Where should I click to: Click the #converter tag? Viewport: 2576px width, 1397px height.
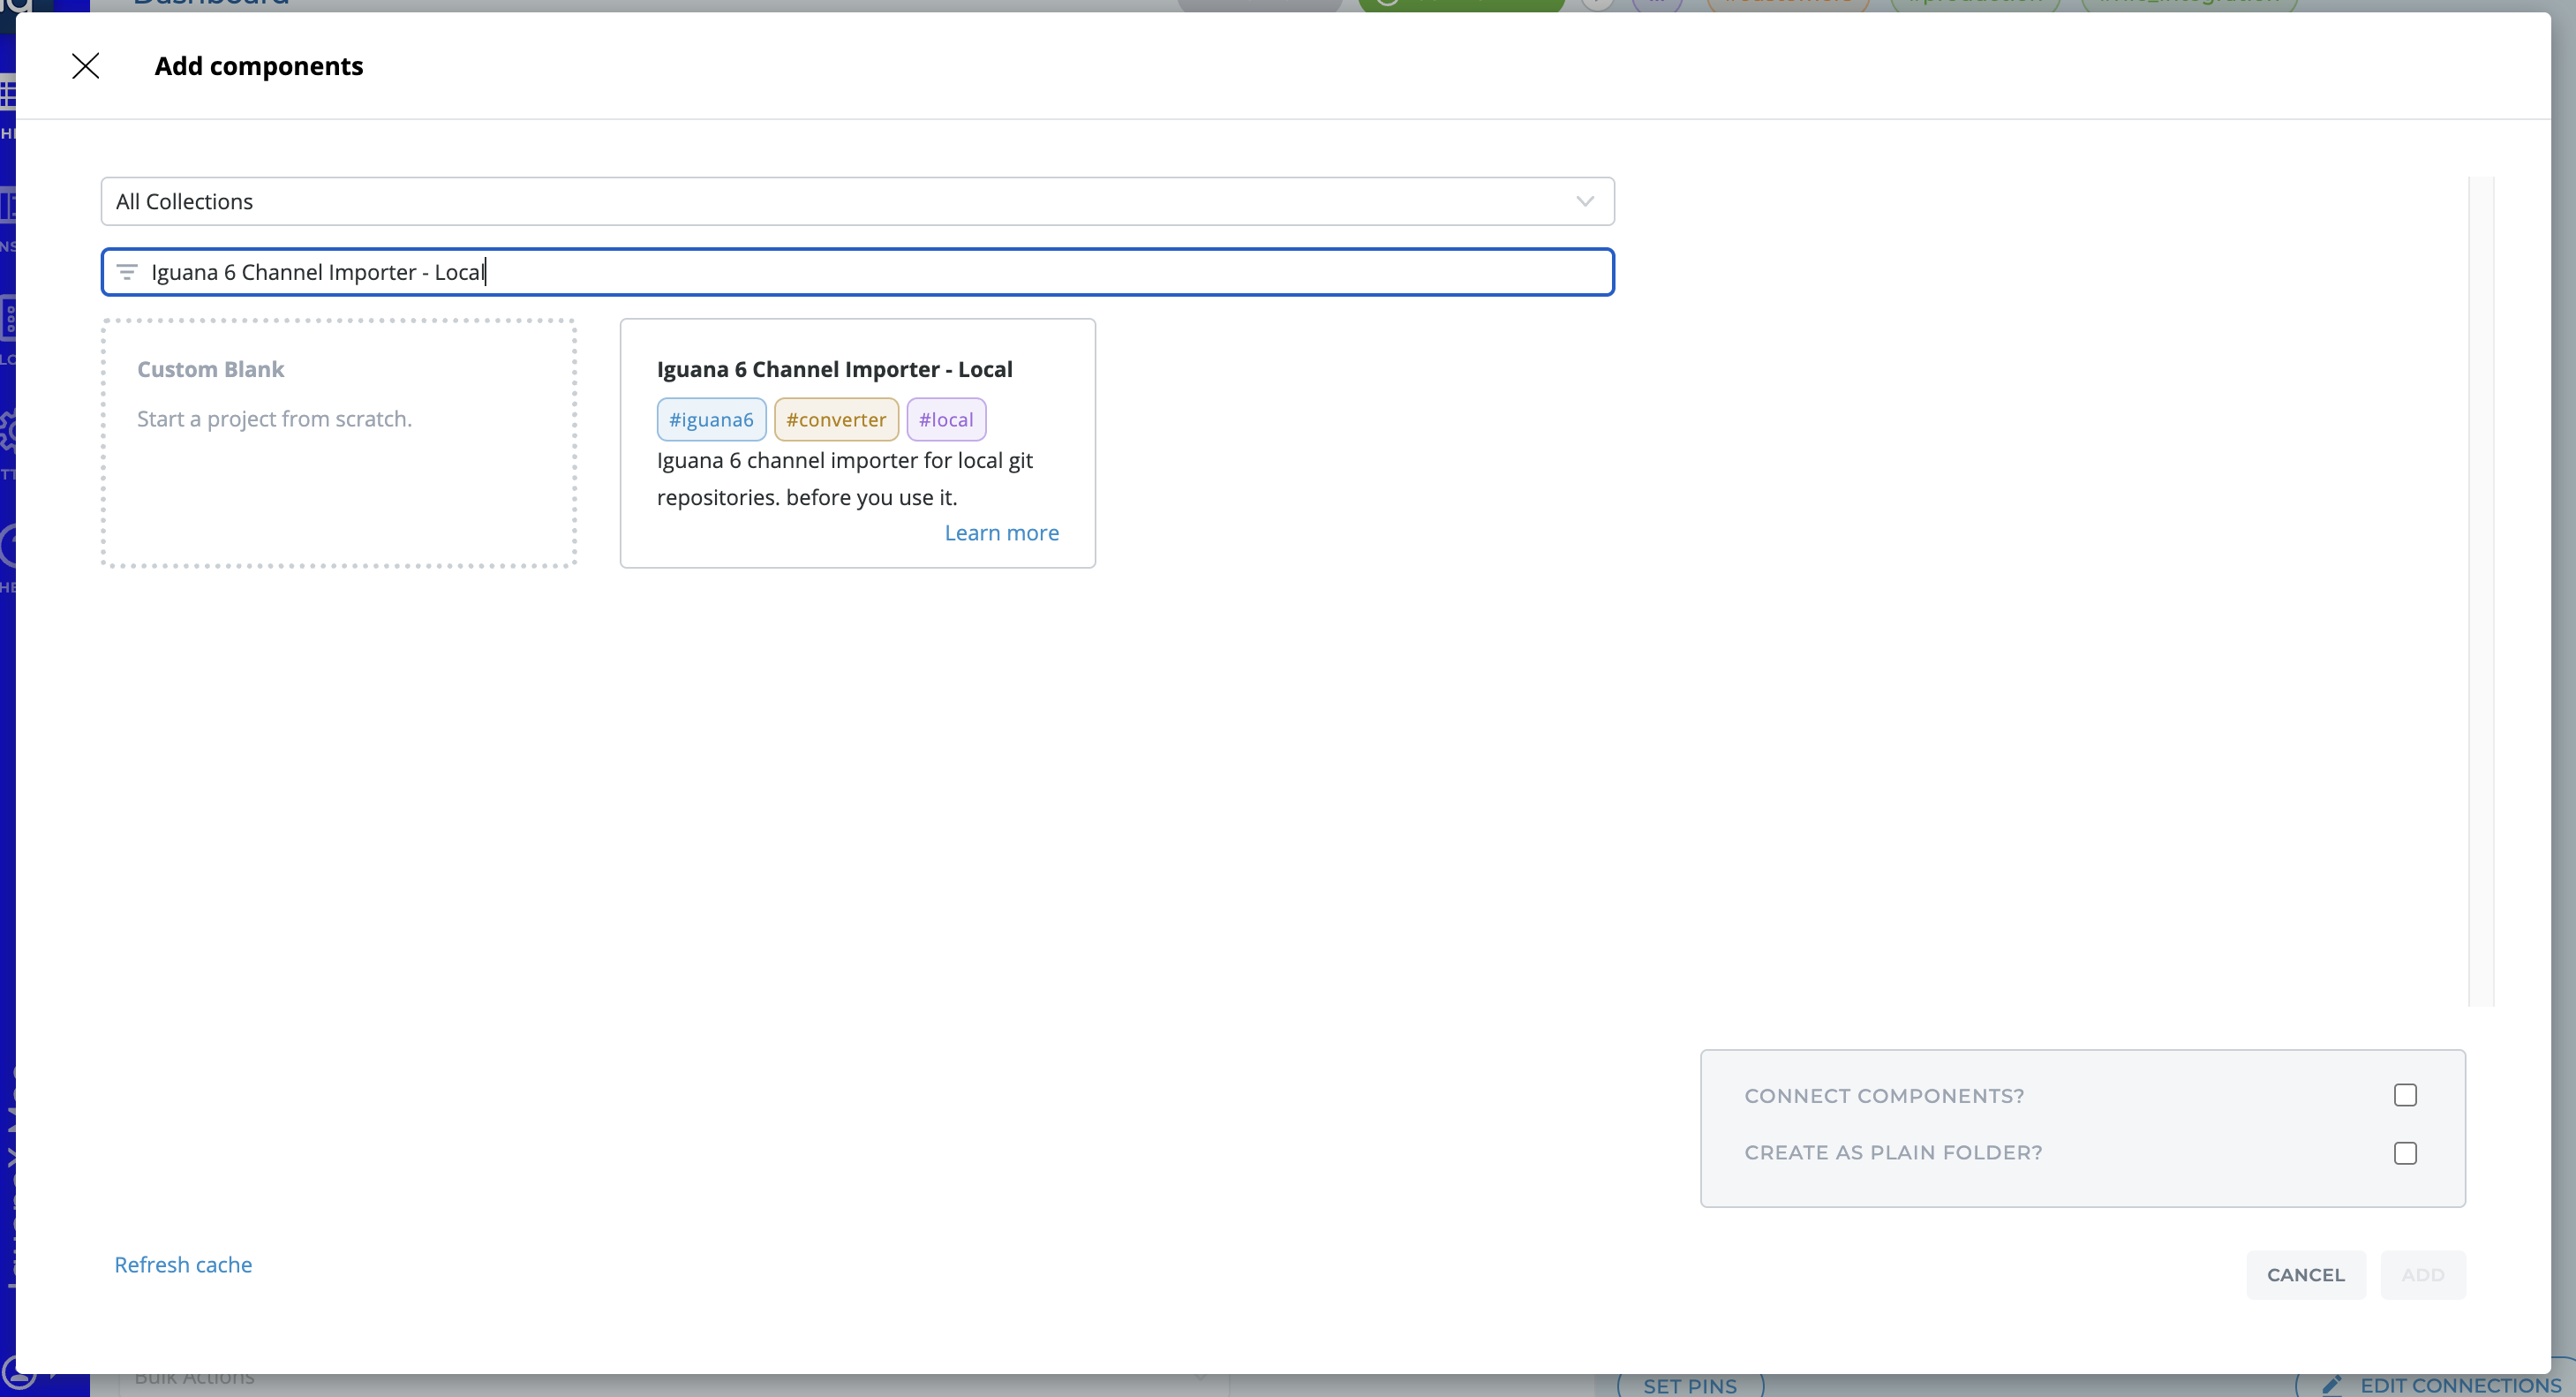[836, 420]
